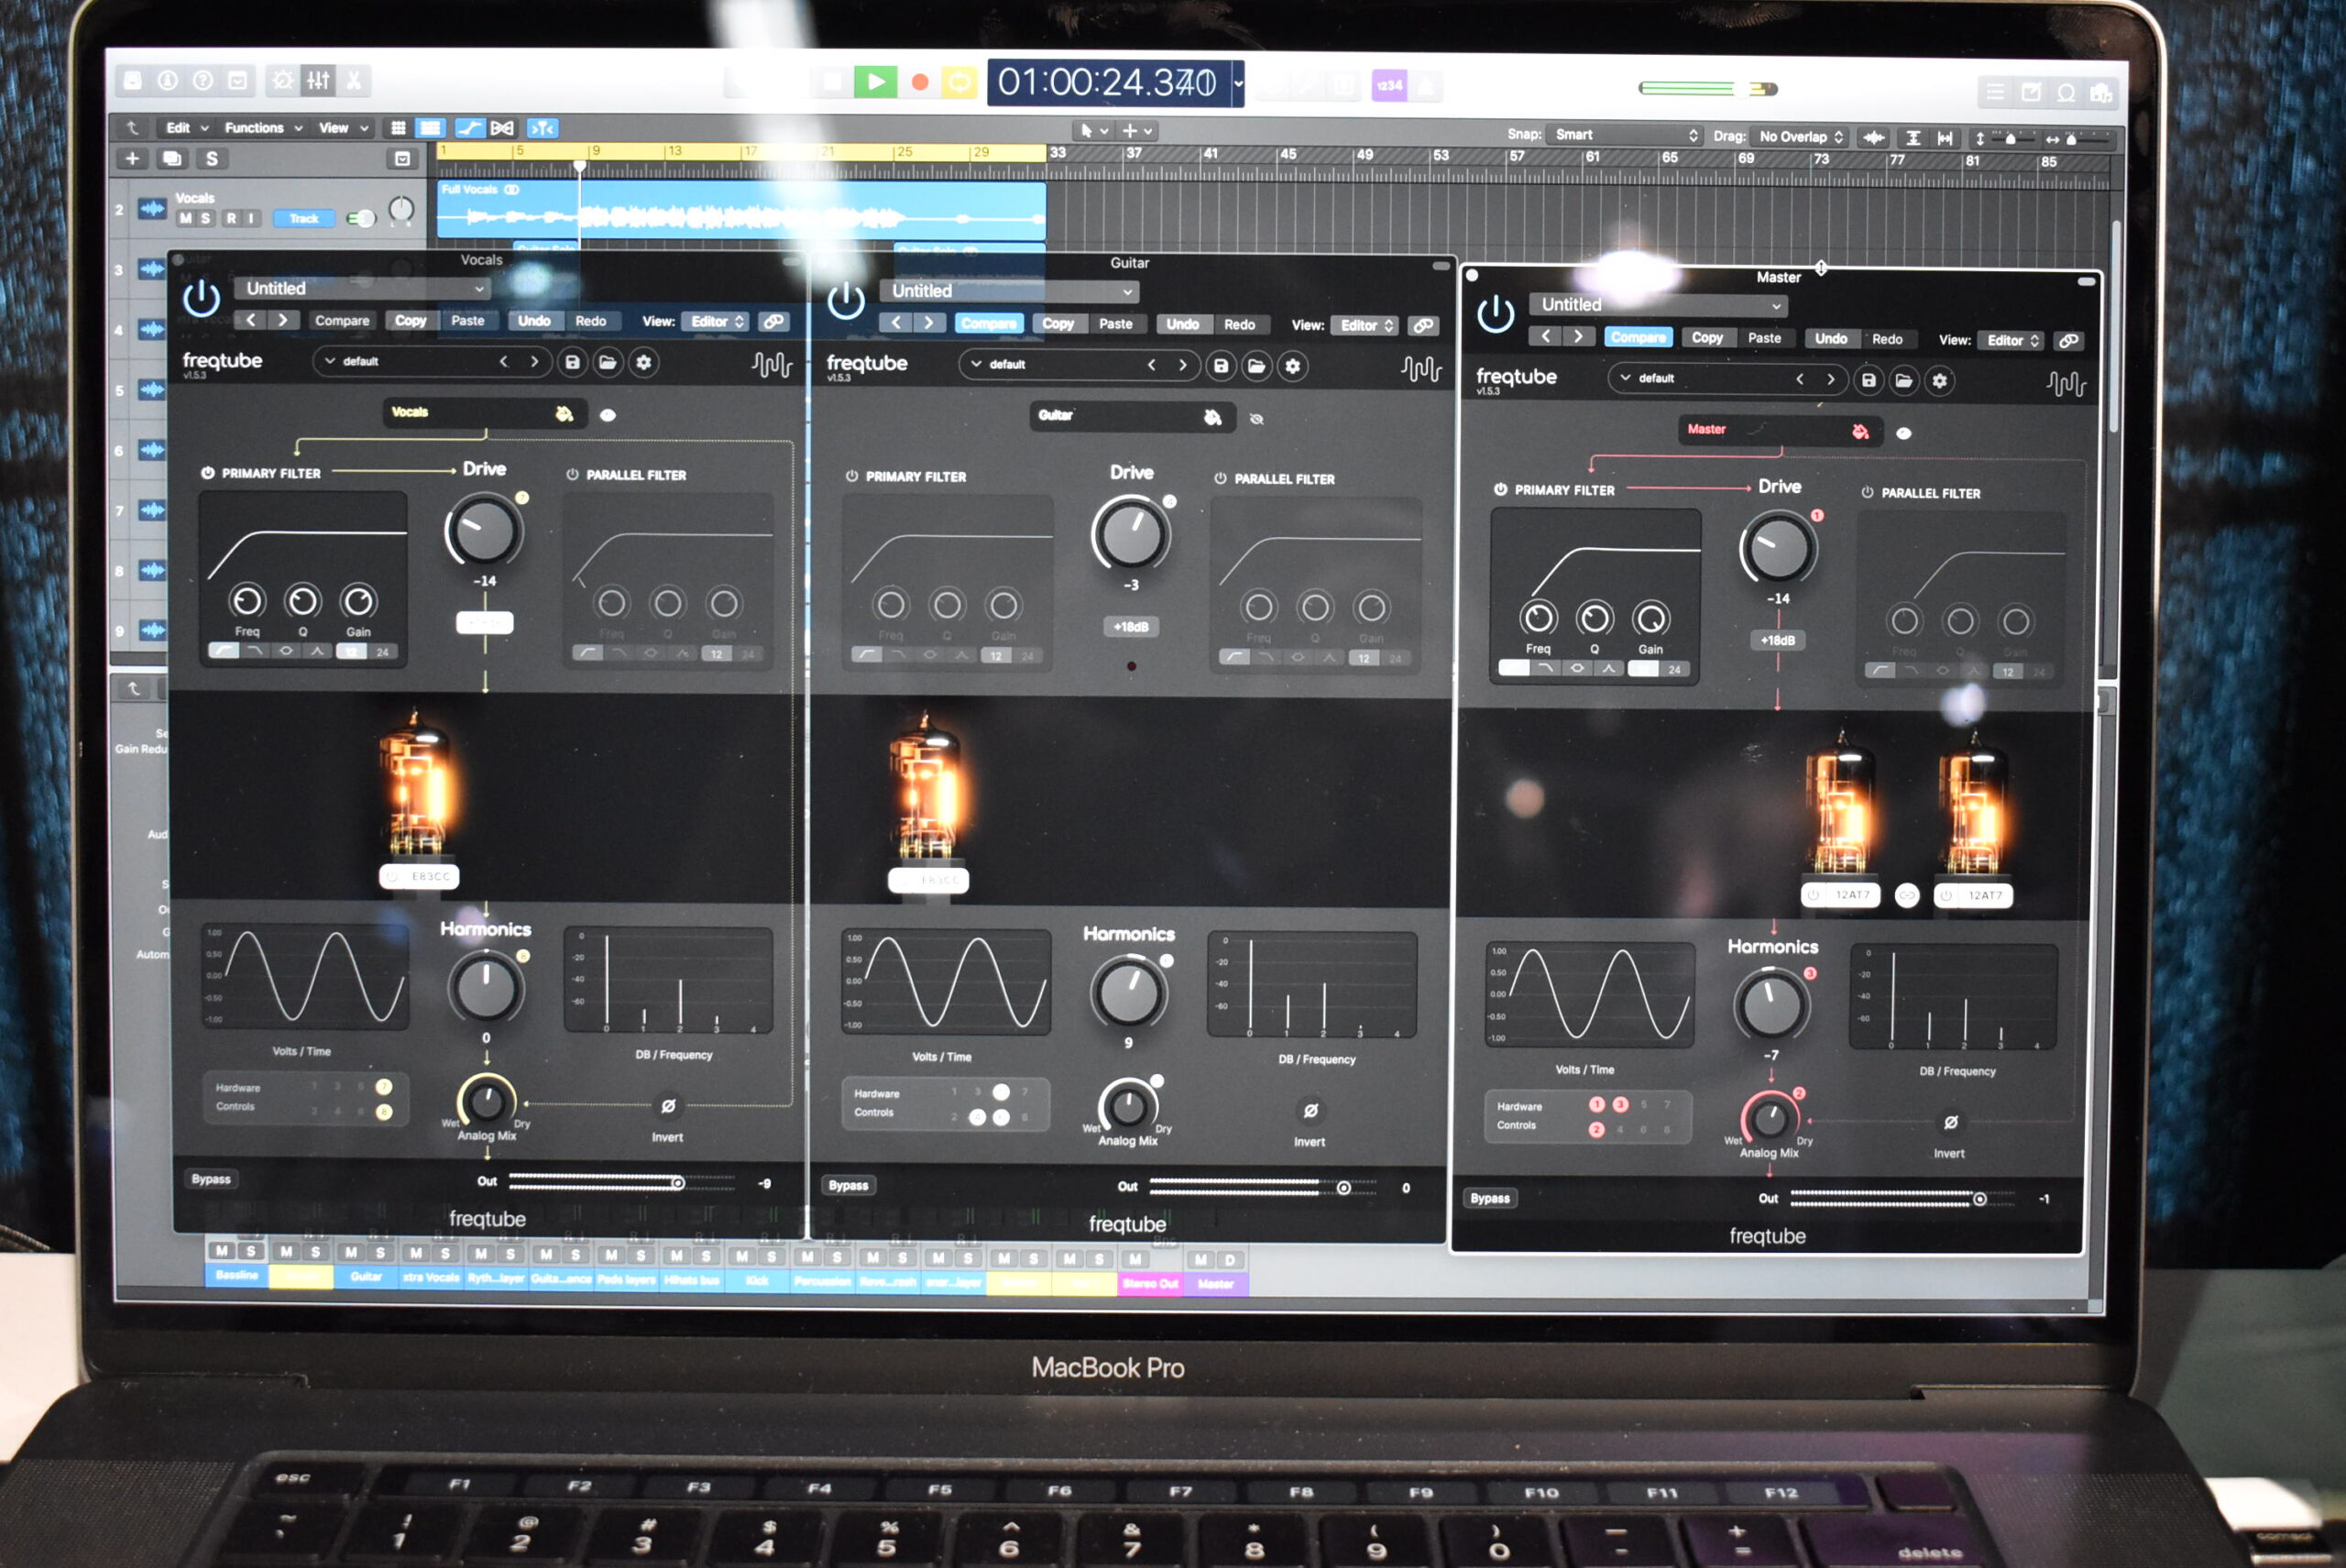This screenshot has height=1568, width=2346.
Task: Click the Analog Mix knob in Master plugin
Action: click(x=1770, y=1118)
